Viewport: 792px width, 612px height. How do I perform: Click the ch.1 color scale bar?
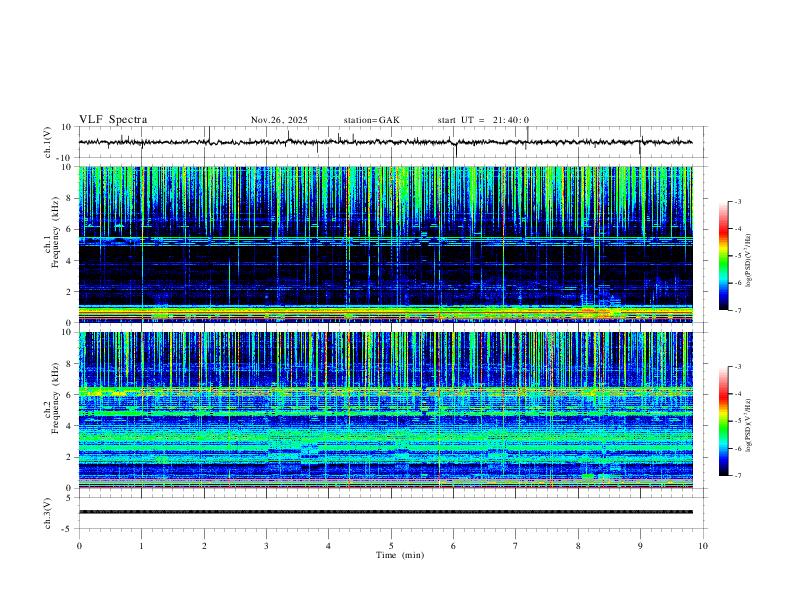pyautogui.click(x=723, y=256)
